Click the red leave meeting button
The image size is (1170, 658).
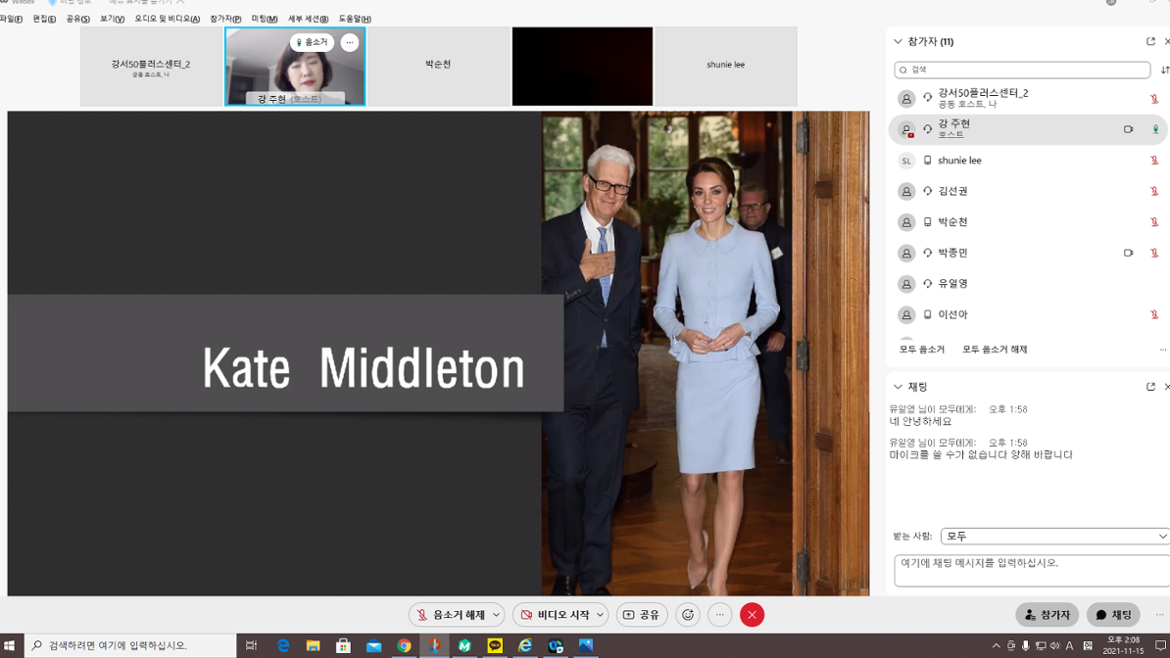tap(752, 615)
